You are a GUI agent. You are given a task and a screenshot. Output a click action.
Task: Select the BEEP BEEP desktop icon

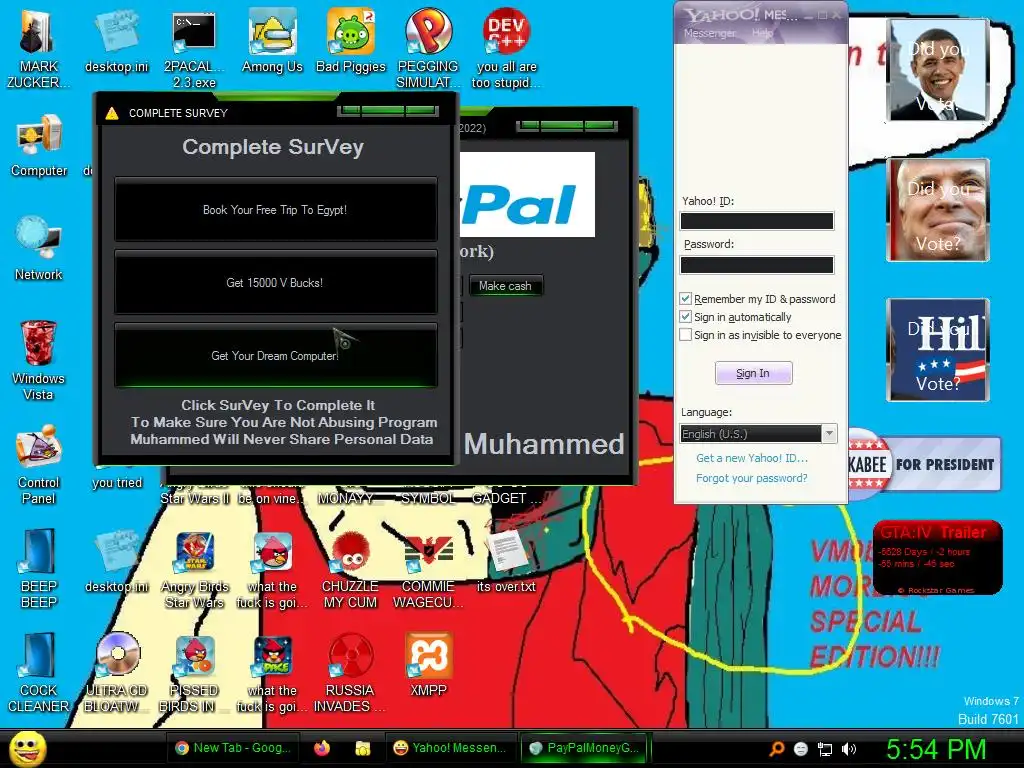[x=38, y=568]
